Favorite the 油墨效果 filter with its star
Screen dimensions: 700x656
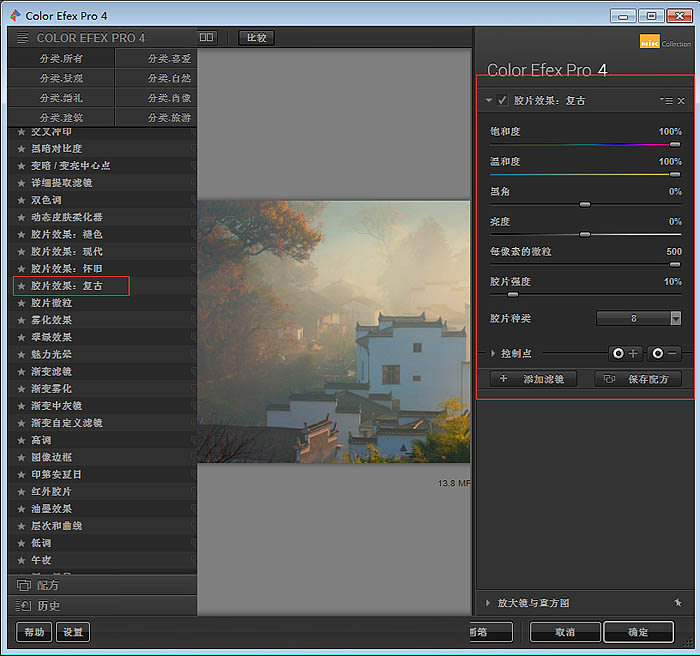click(21, 509)
